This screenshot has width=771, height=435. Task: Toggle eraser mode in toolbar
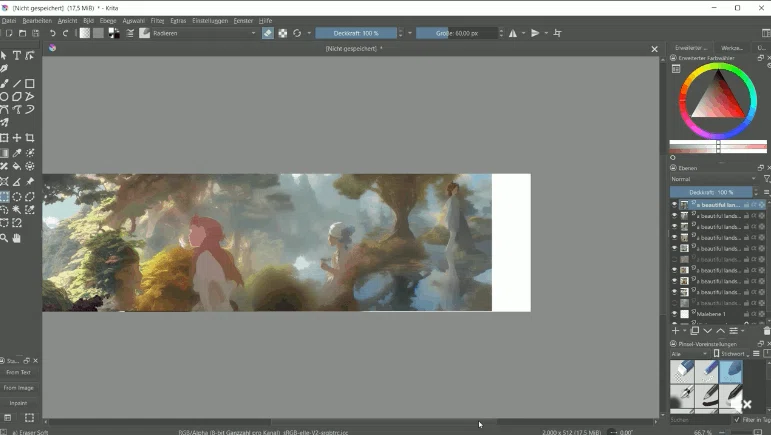pos(267,33)
